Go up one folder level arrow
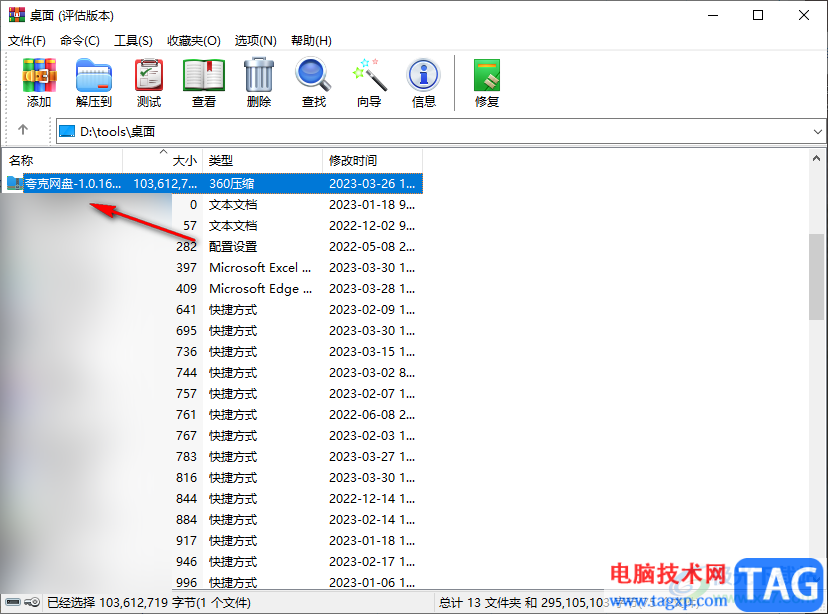The width and height of the screenshot is (828, 614). (x=23, y=130)
